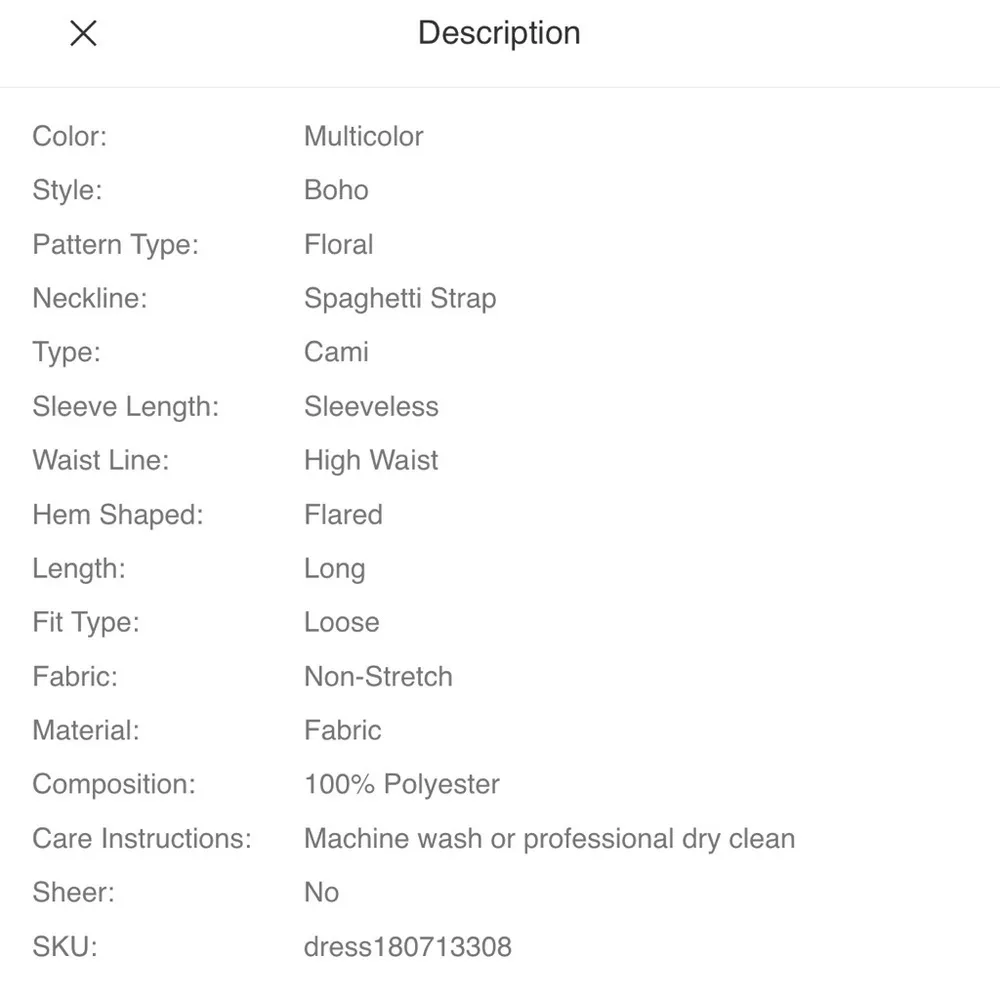Click the Spaghetti Strap neckline value

[x=400, y=298]
